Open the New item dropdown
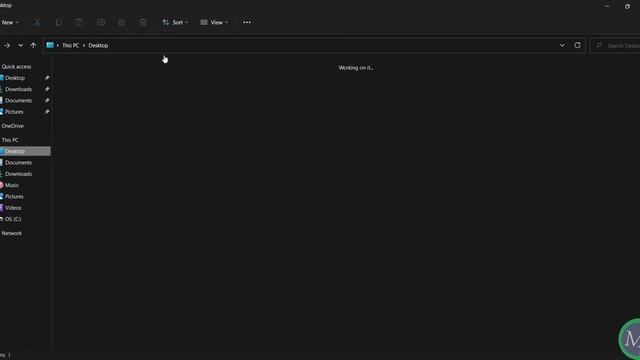Screen dimensions: 640x360 click(9, 22)
